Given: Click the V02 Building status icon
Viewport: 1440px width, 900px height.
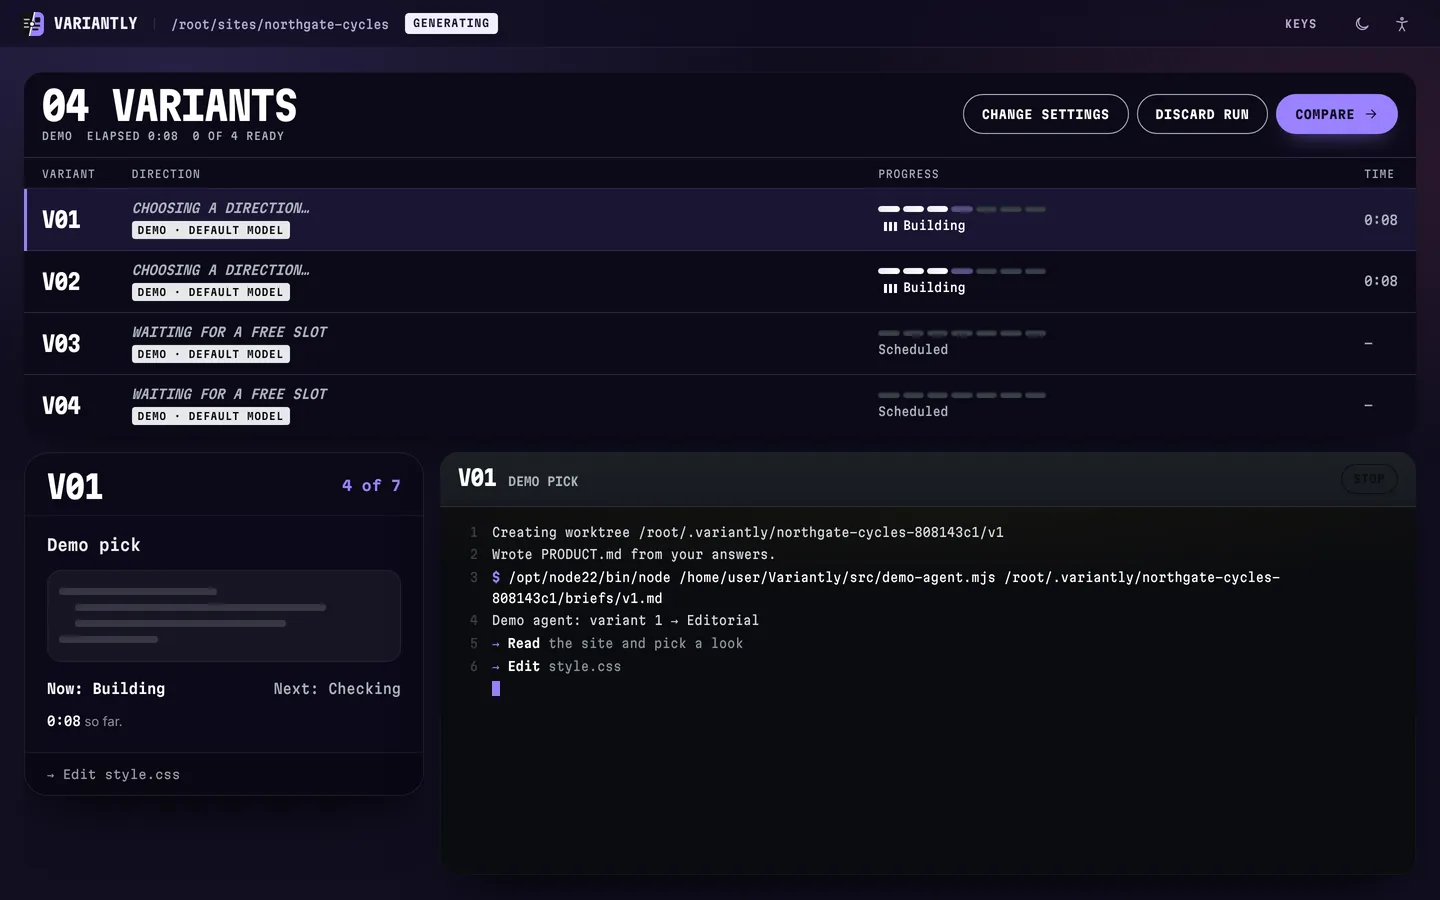Looking at the screenshot, I should [x=890, y=288].
